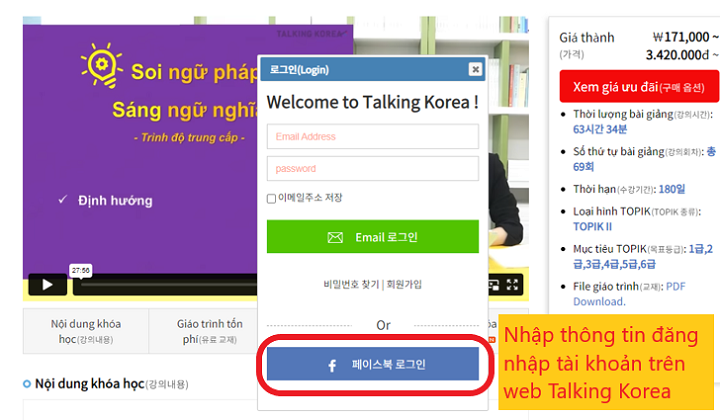Log in with 페이스북 로그인 button

coord(372,364)
